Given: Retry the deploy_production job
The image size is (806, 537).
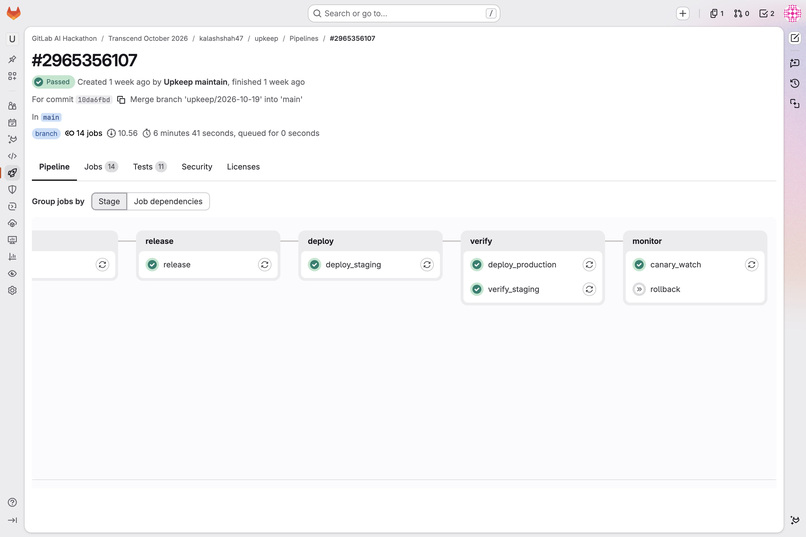Looking at the screenshot, I should coord(589,265).
